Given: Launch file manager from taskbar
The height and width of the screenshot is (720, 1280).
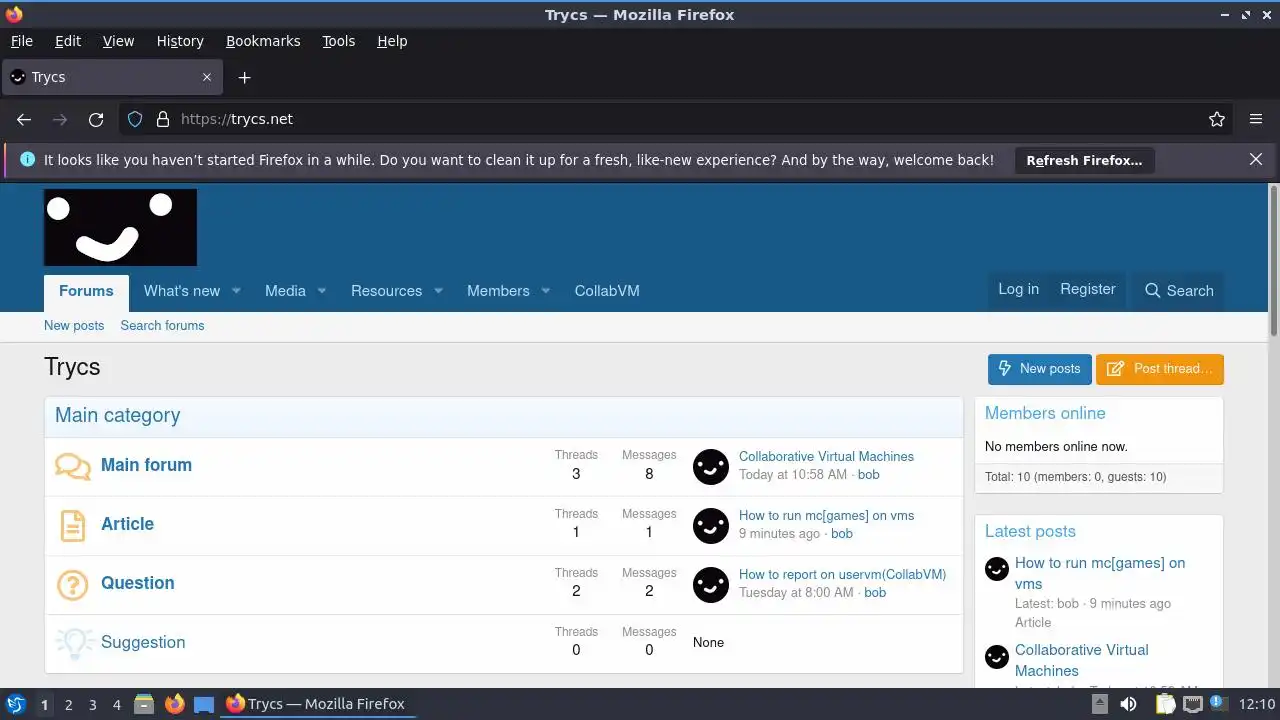Looking at the screenshot, I should pos(144,704).
